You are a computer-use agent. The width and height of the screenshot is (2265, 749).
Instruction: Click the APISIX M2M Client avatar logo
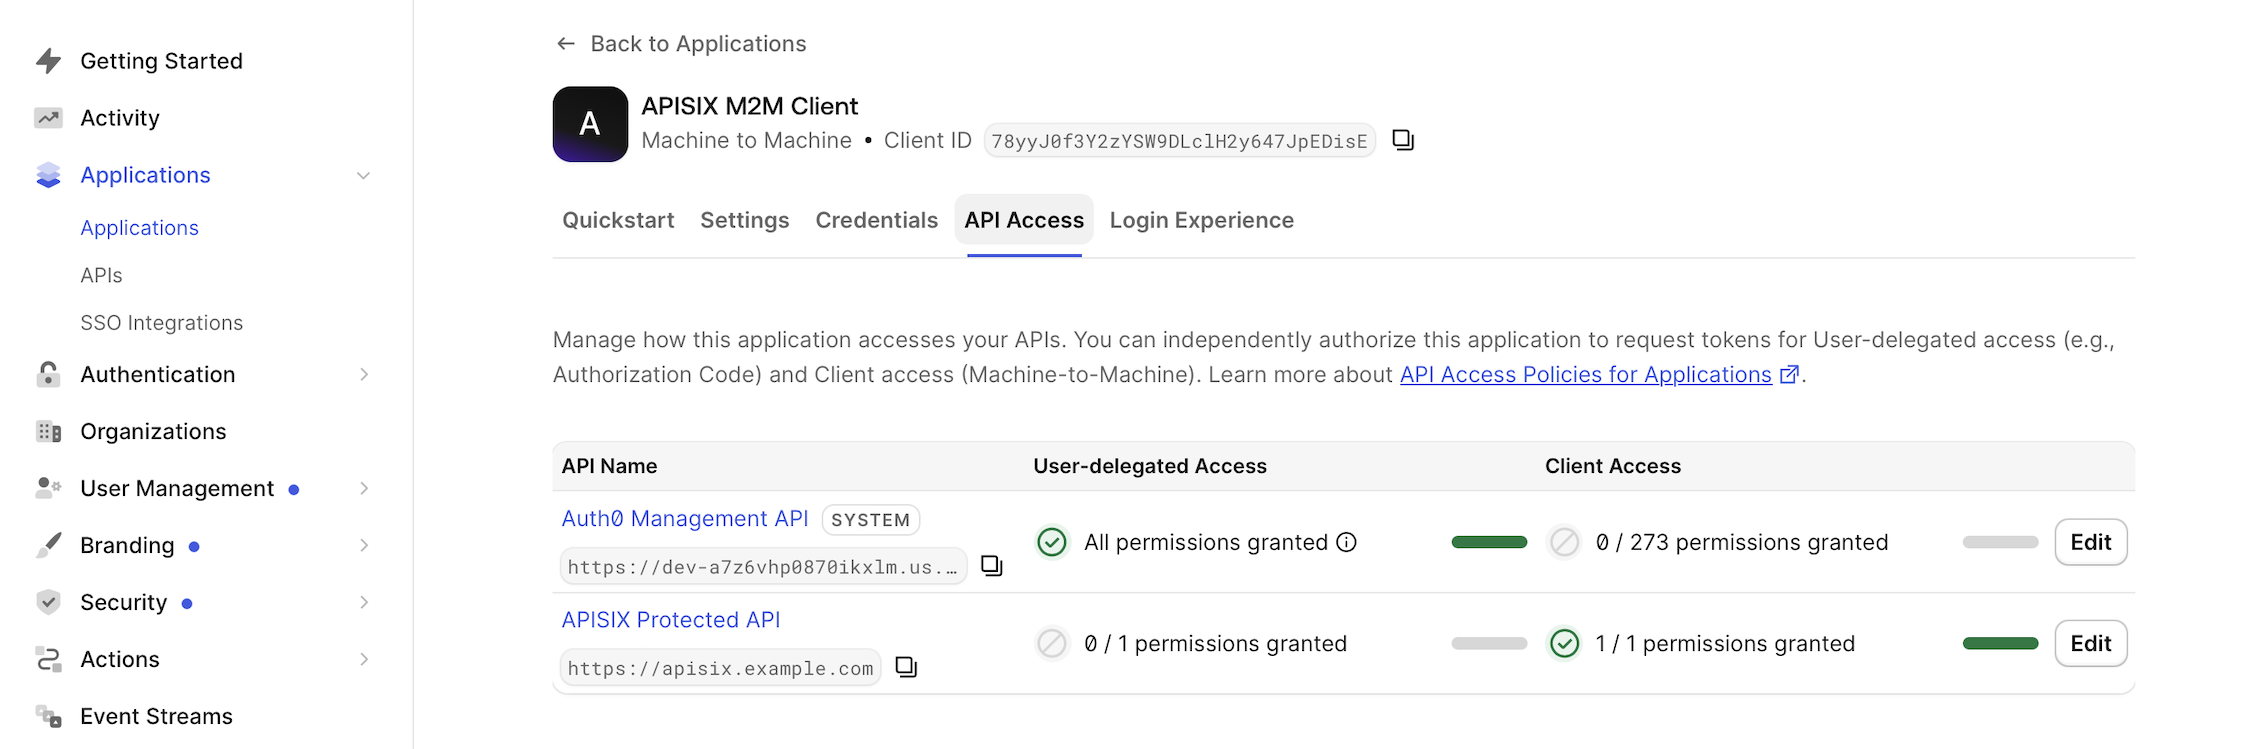click(590, 124)
